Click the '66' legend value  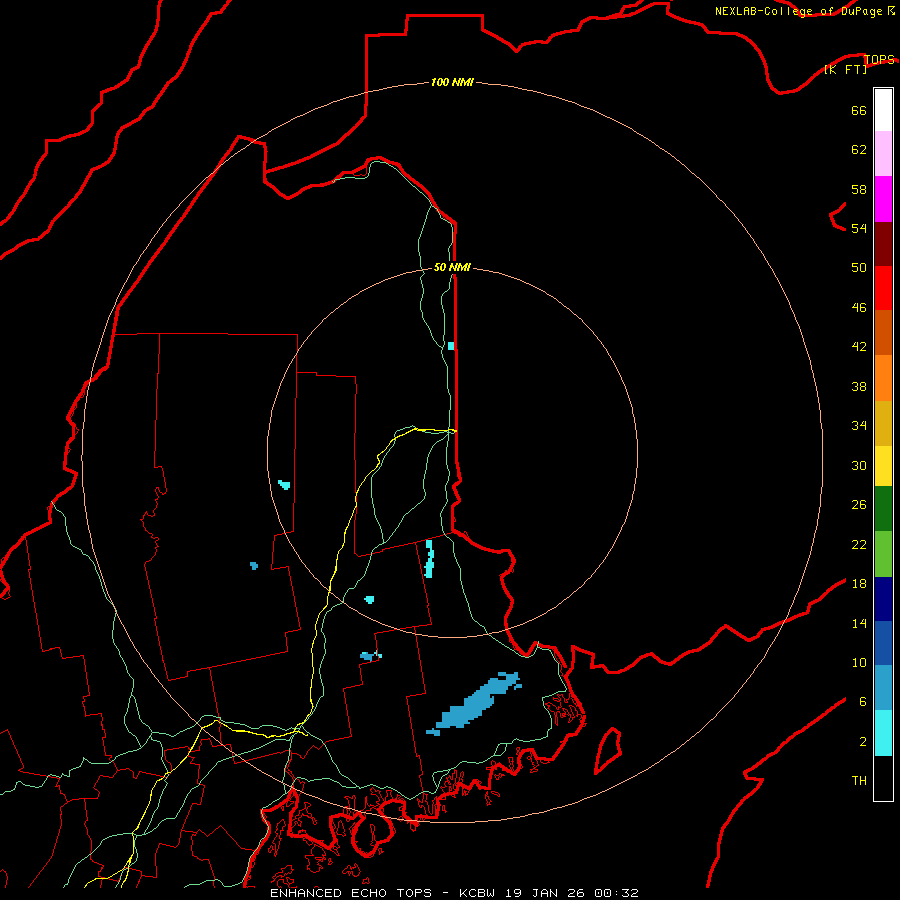pos(859,110)
